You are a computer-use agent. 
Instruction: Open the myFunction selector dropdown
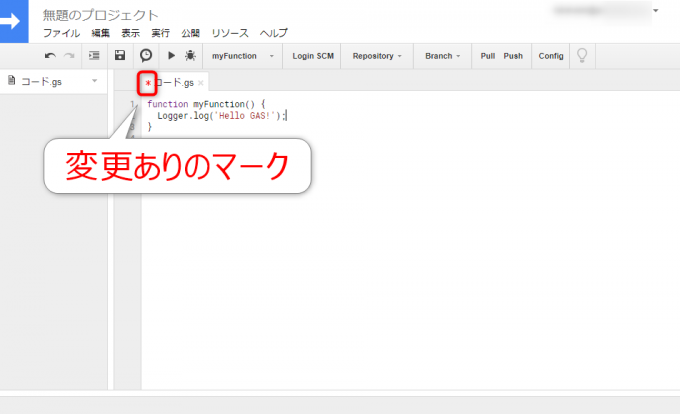click(242, 56)
